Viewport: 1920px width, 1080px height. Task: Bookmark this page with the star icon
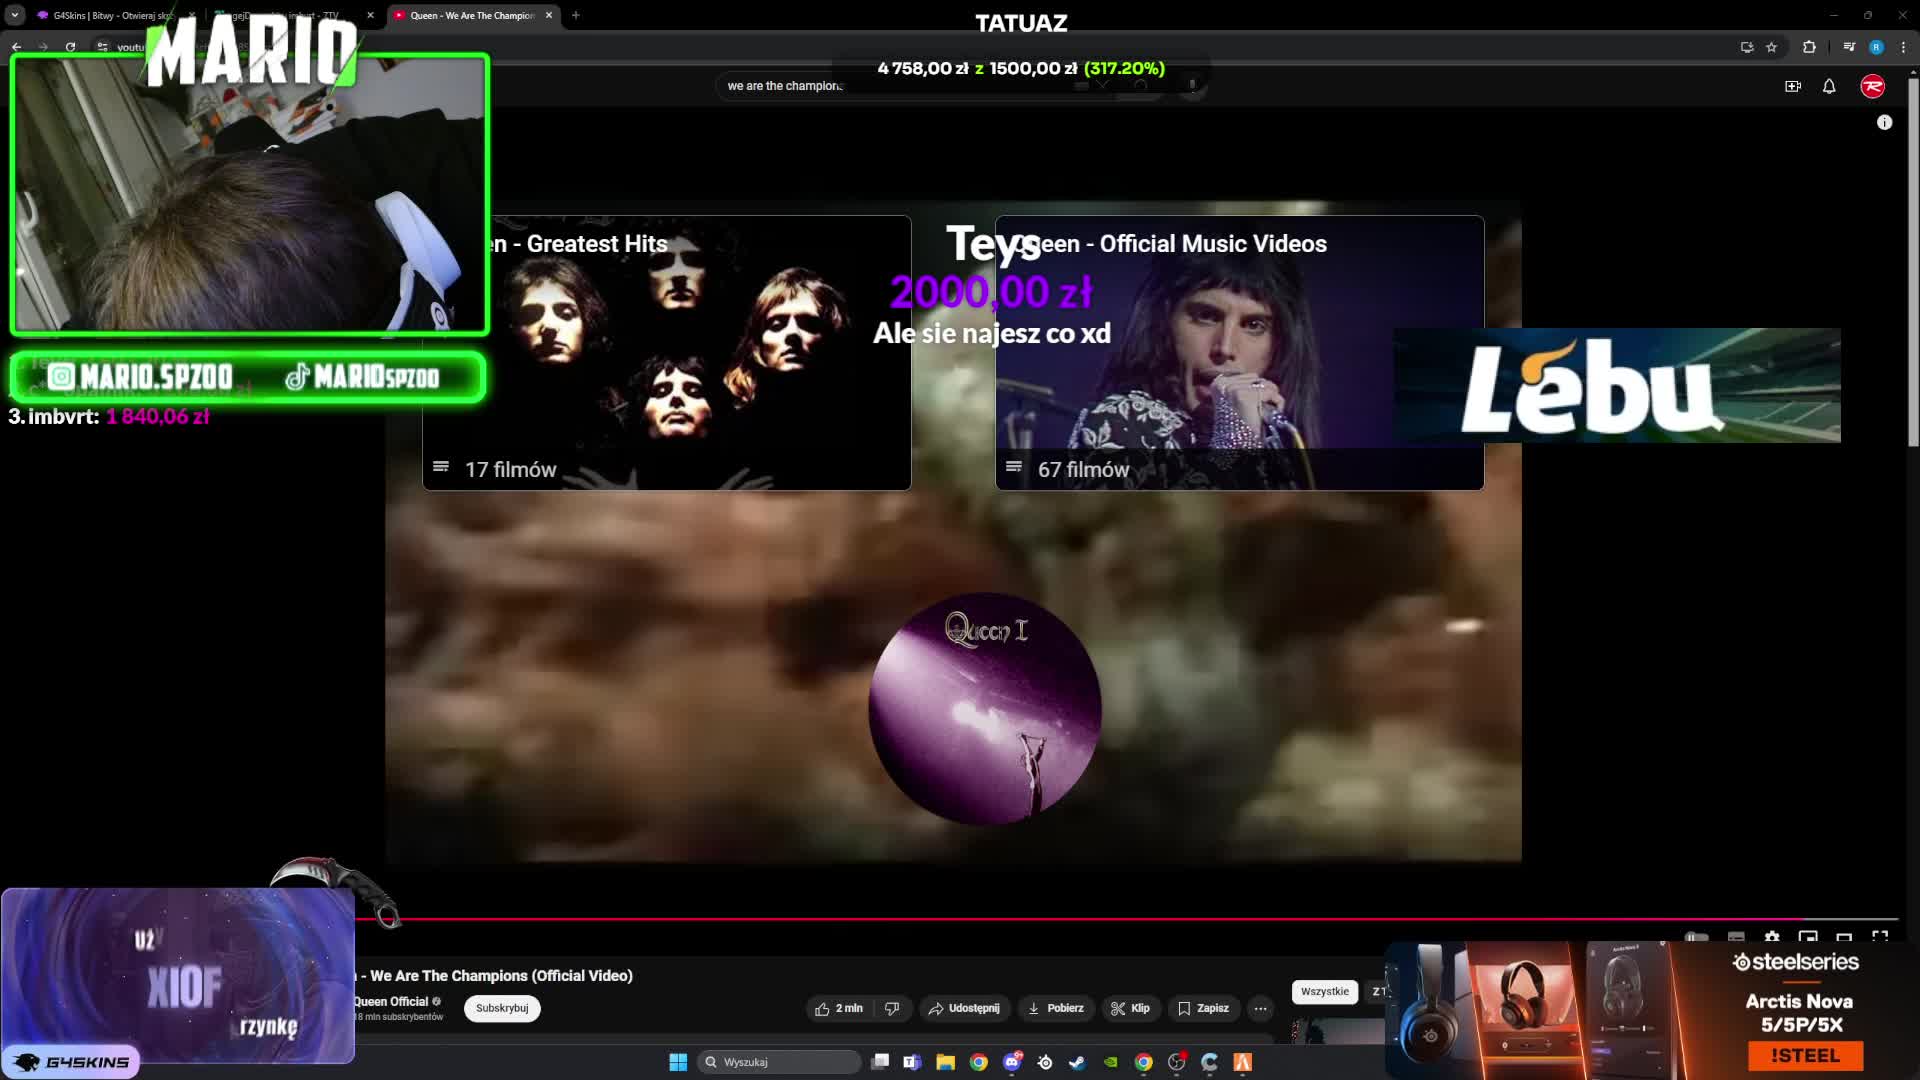coord(1772,47)
